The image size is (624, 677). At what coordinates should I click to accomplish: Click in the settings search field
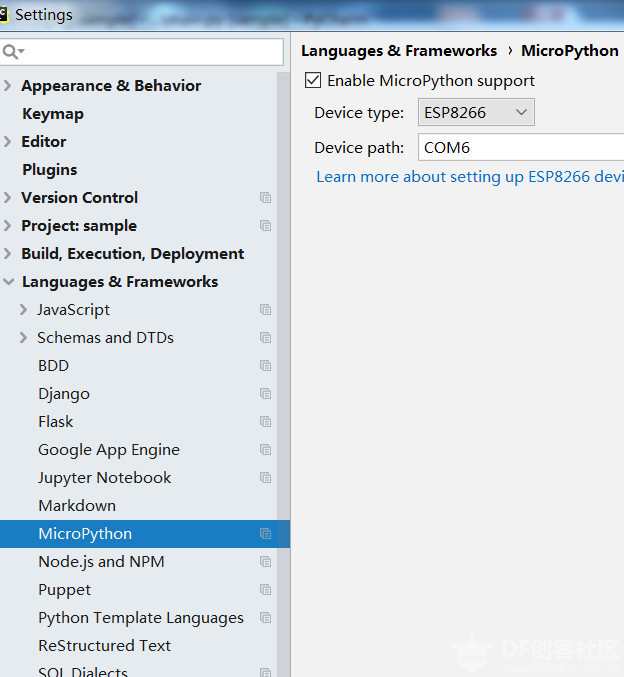(x=142, y=52)
